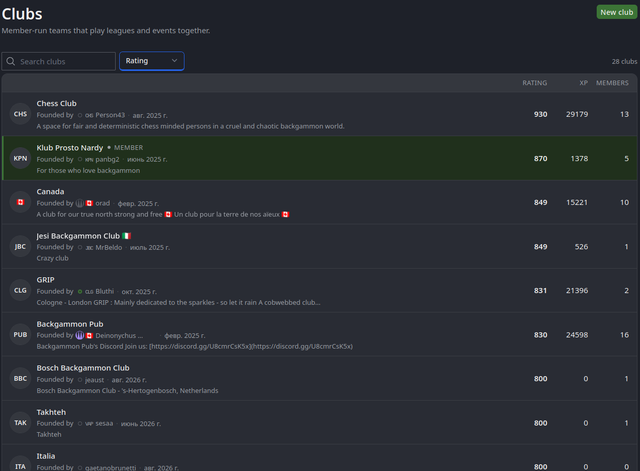Click the Canada XP value 15221
Image resolution: width=640 pixels, height=471 pixels.
click(x=577, y=202)
